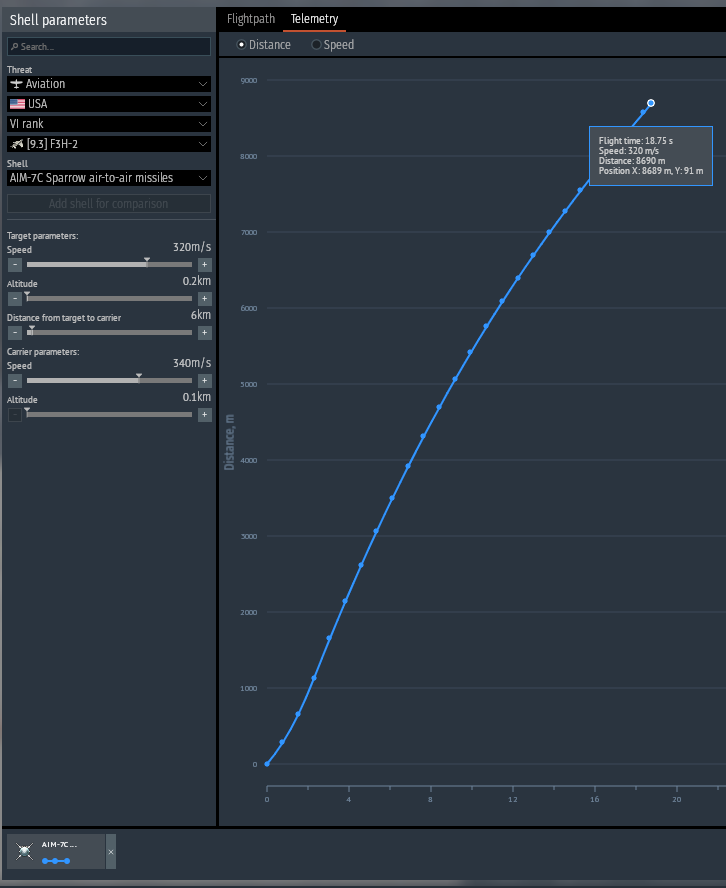This screenshot has height=888, width=726.
Task: Decrease target speed with minus button
Action: pos(15,265)
